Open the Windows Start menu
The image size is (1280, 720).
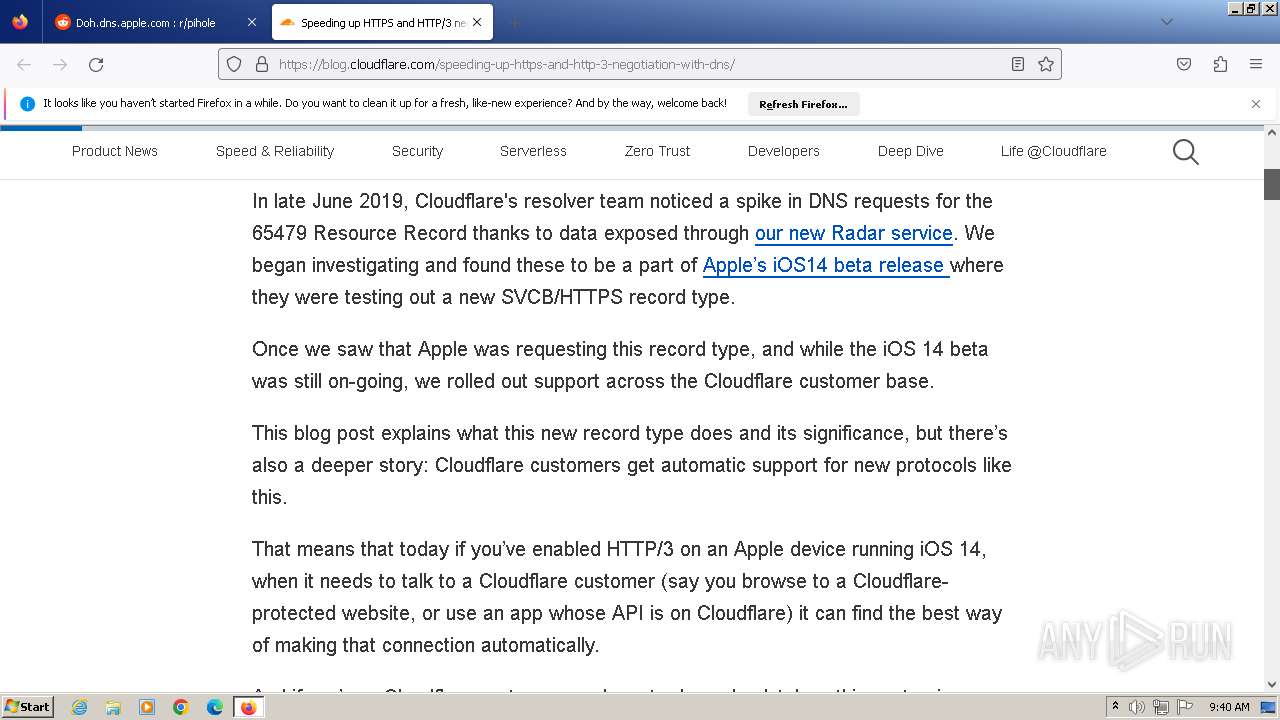tap(27, 707)
